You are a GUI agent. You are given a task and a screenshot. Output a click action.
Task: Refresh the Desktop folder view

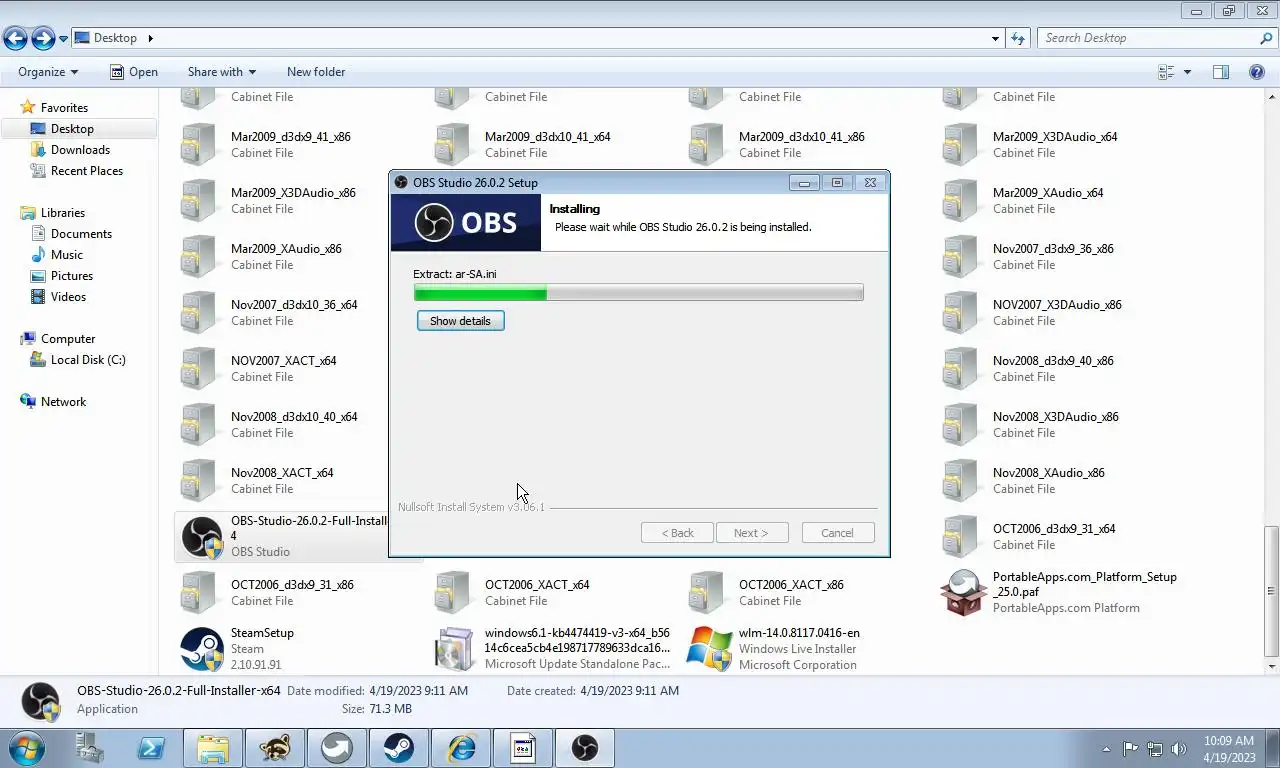[x=1018, y=38]
